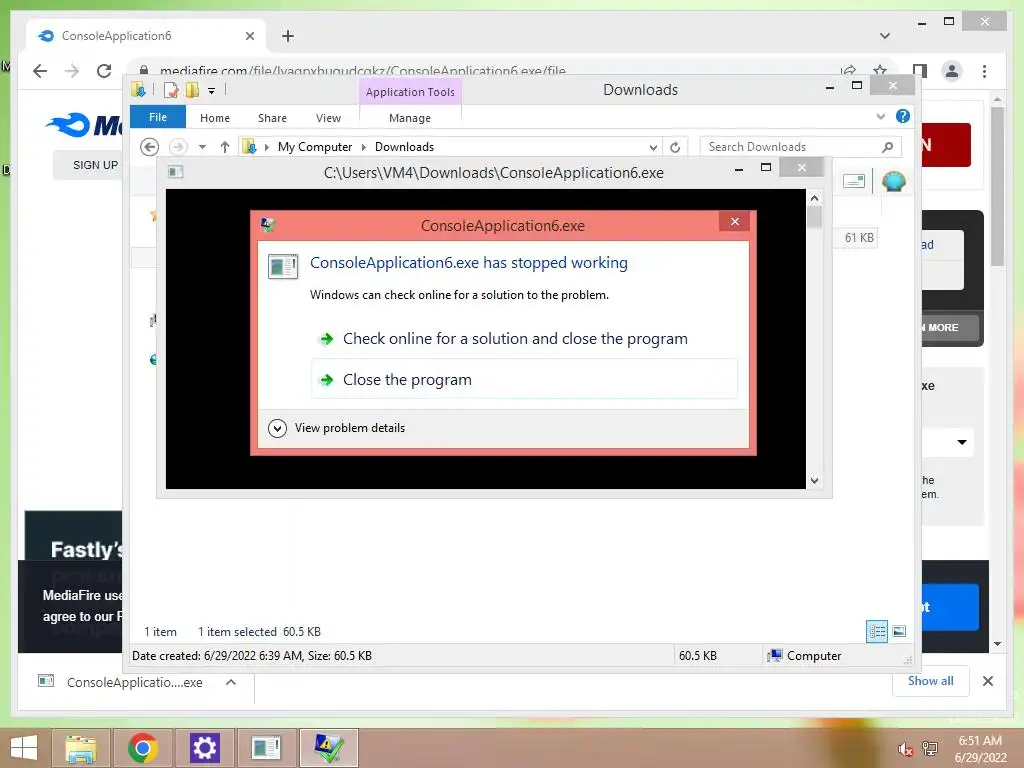
Task: Reload the MediaFire page
Action: click(x=104, y=71)
